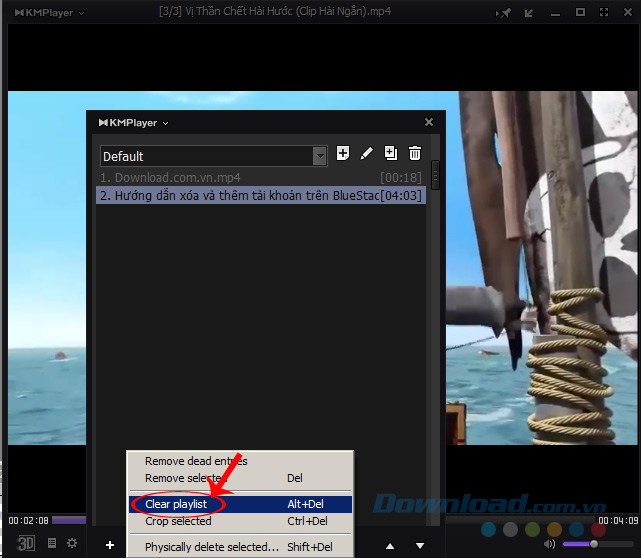The height and width of the screenshot is (558, 641).
Task: Click the pencil rename playlist icon
Action: [x=367, y=153]
